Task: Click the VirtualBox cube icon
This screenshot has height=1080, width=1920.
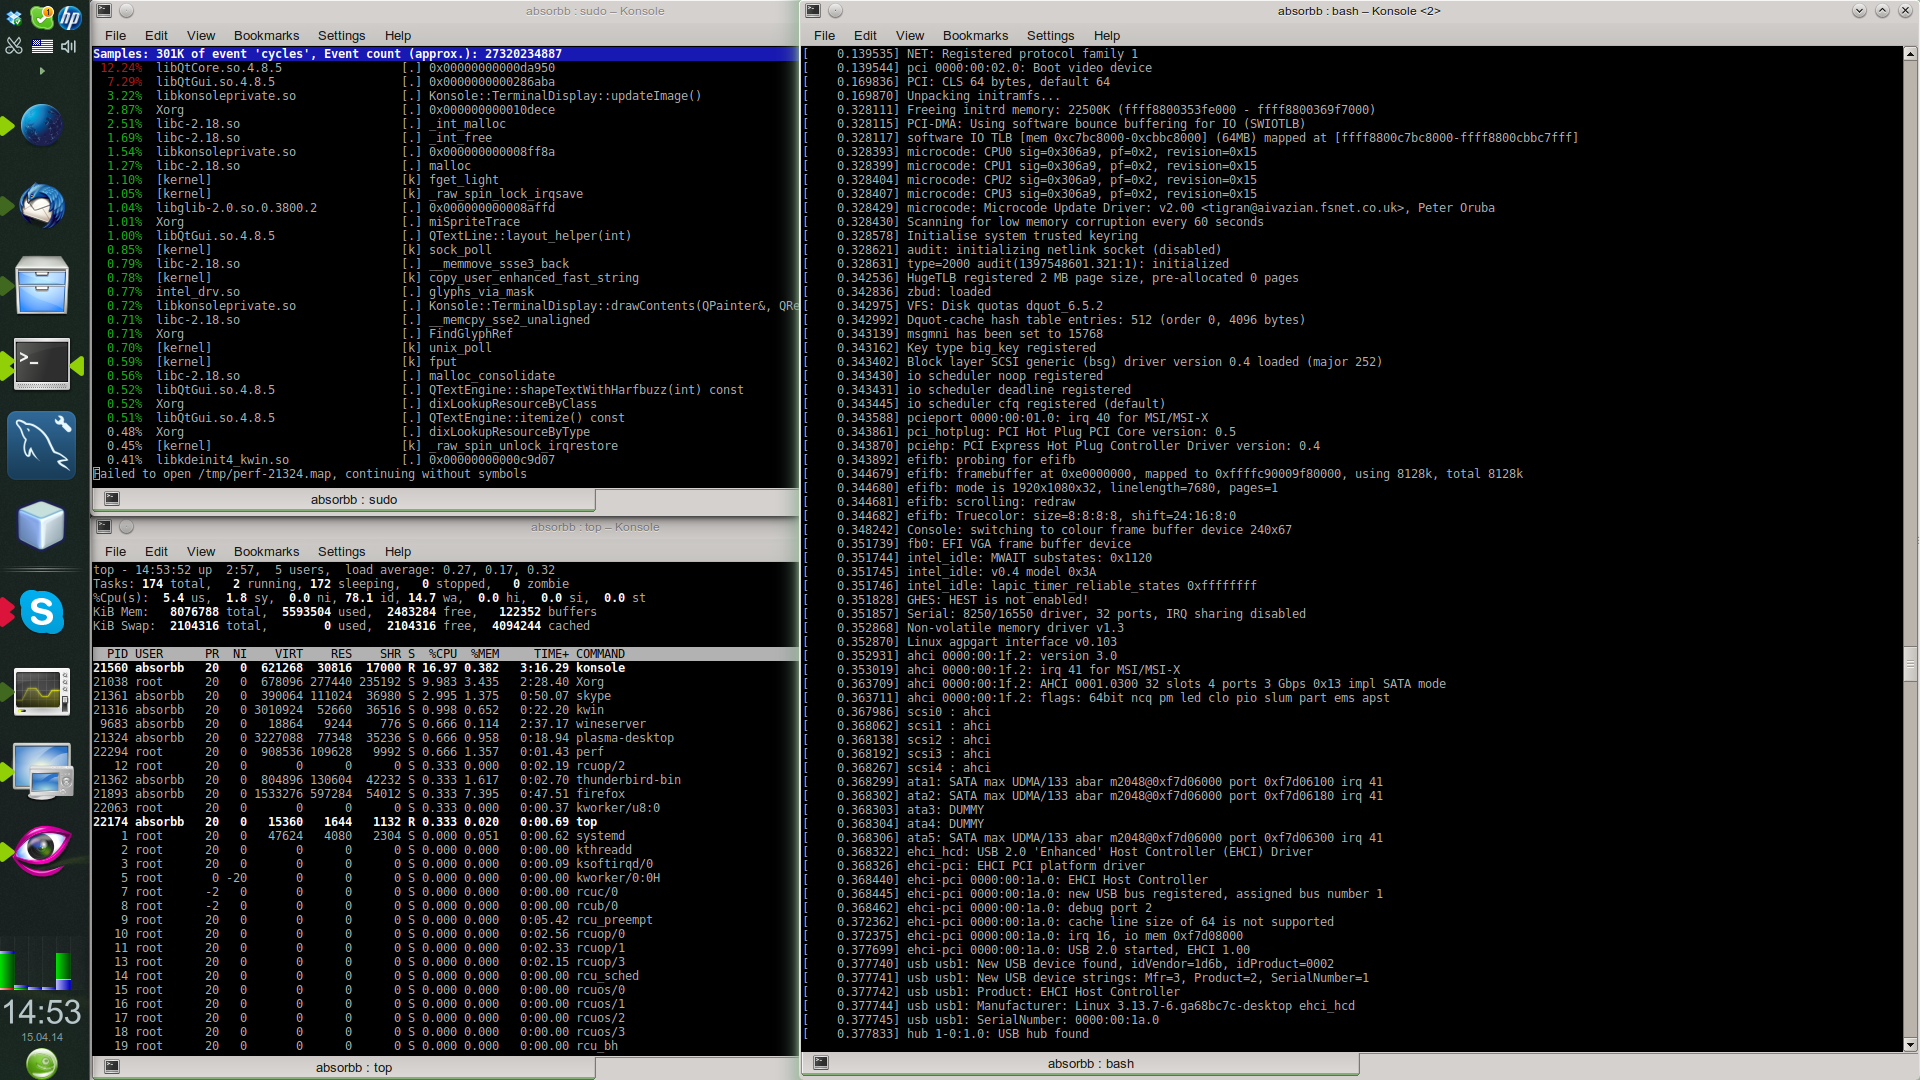Action: 42,525
